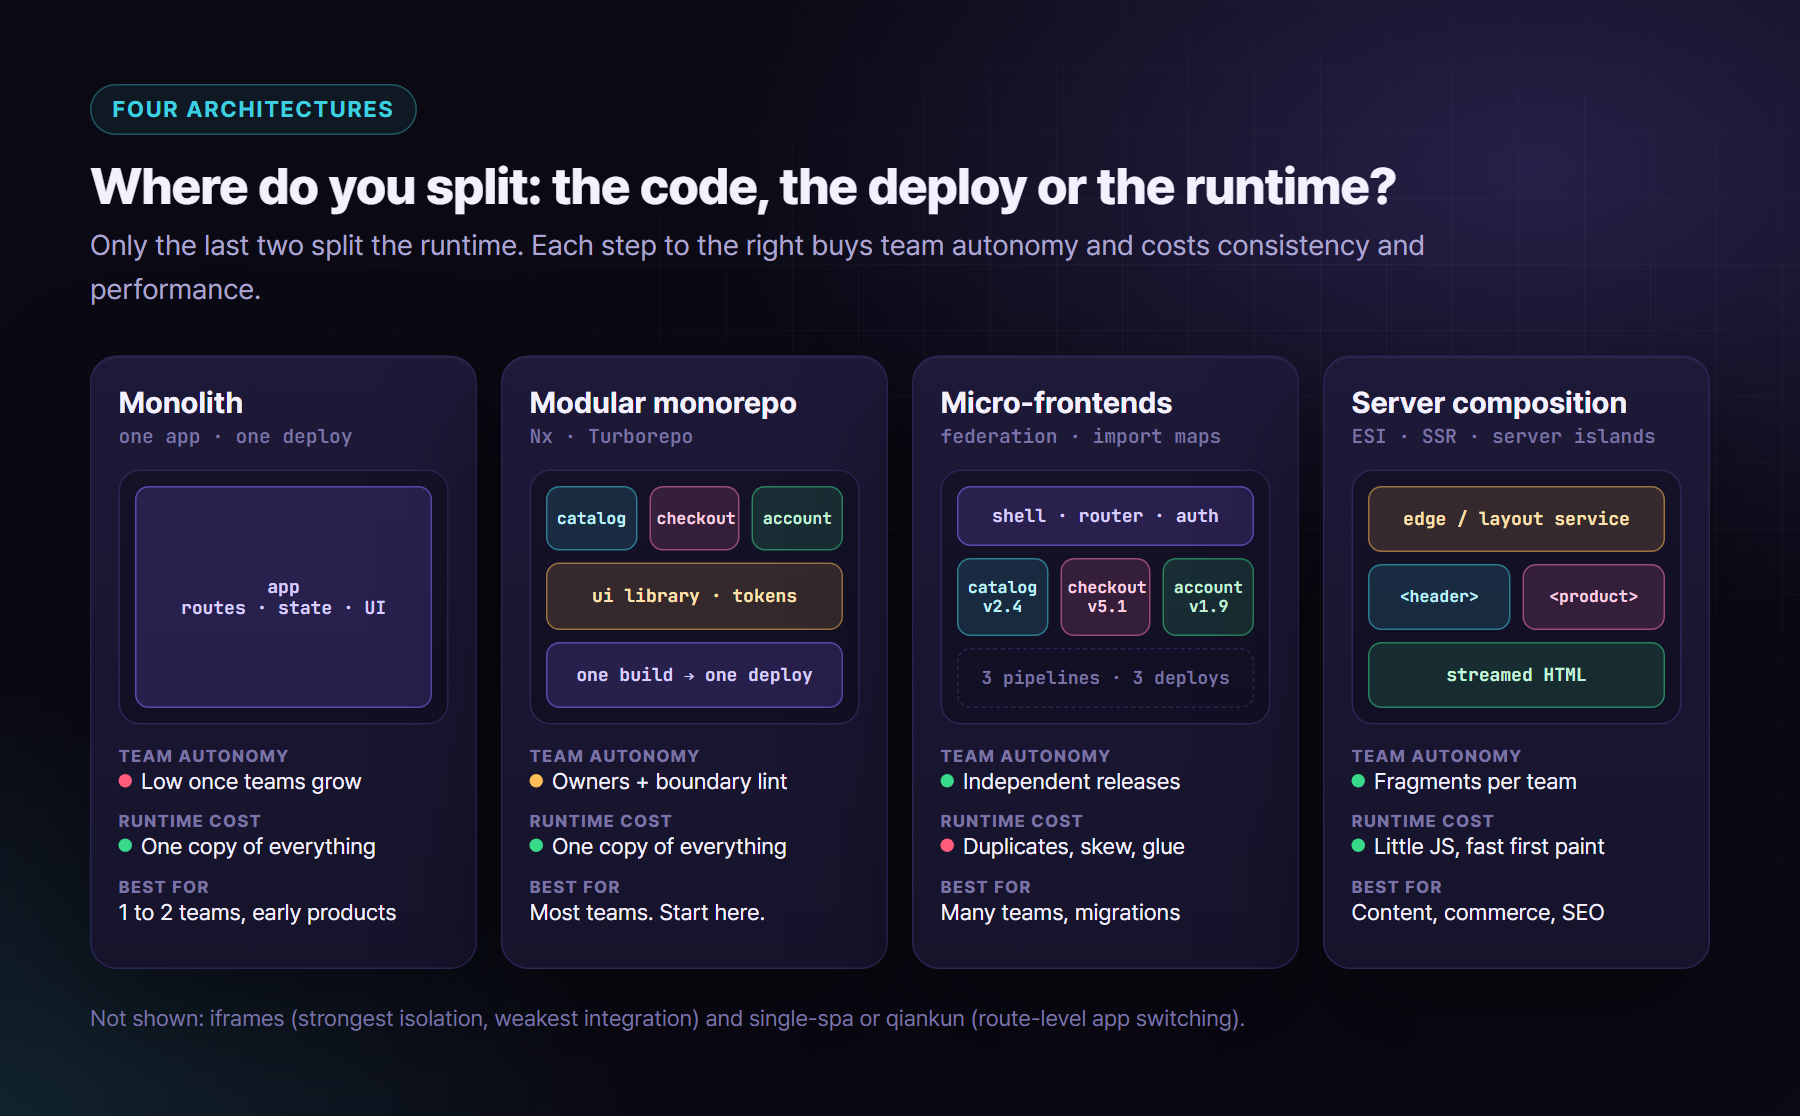The width and height of the screenshot is (1800, 1116).
Task: Click red dot beside 'Low once teams grow'
Action: 125,781
